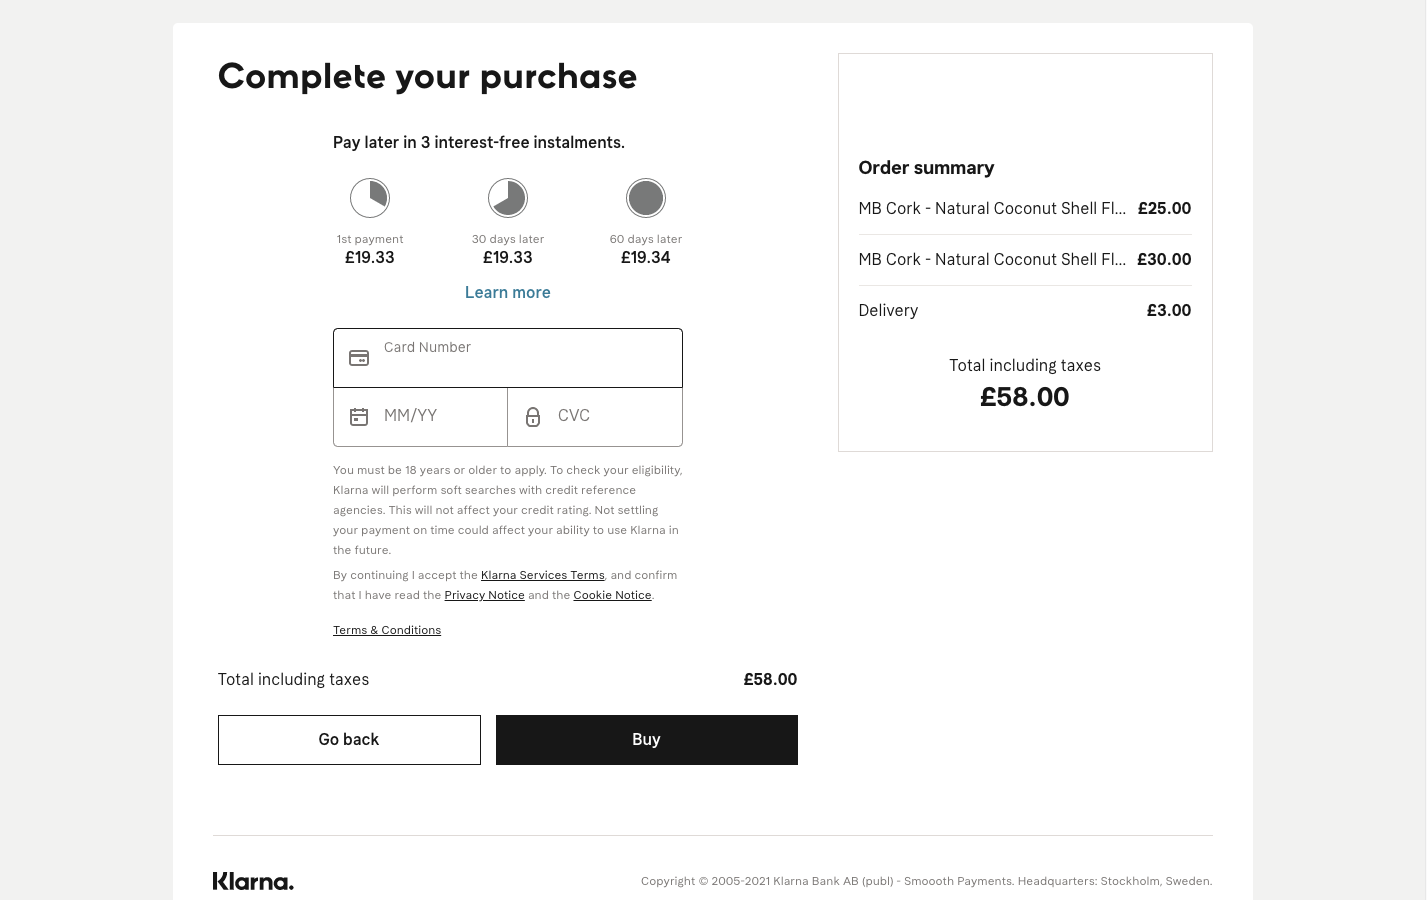Focus the Card Number input field
1427x900 pixels.
tap(508, 358)
